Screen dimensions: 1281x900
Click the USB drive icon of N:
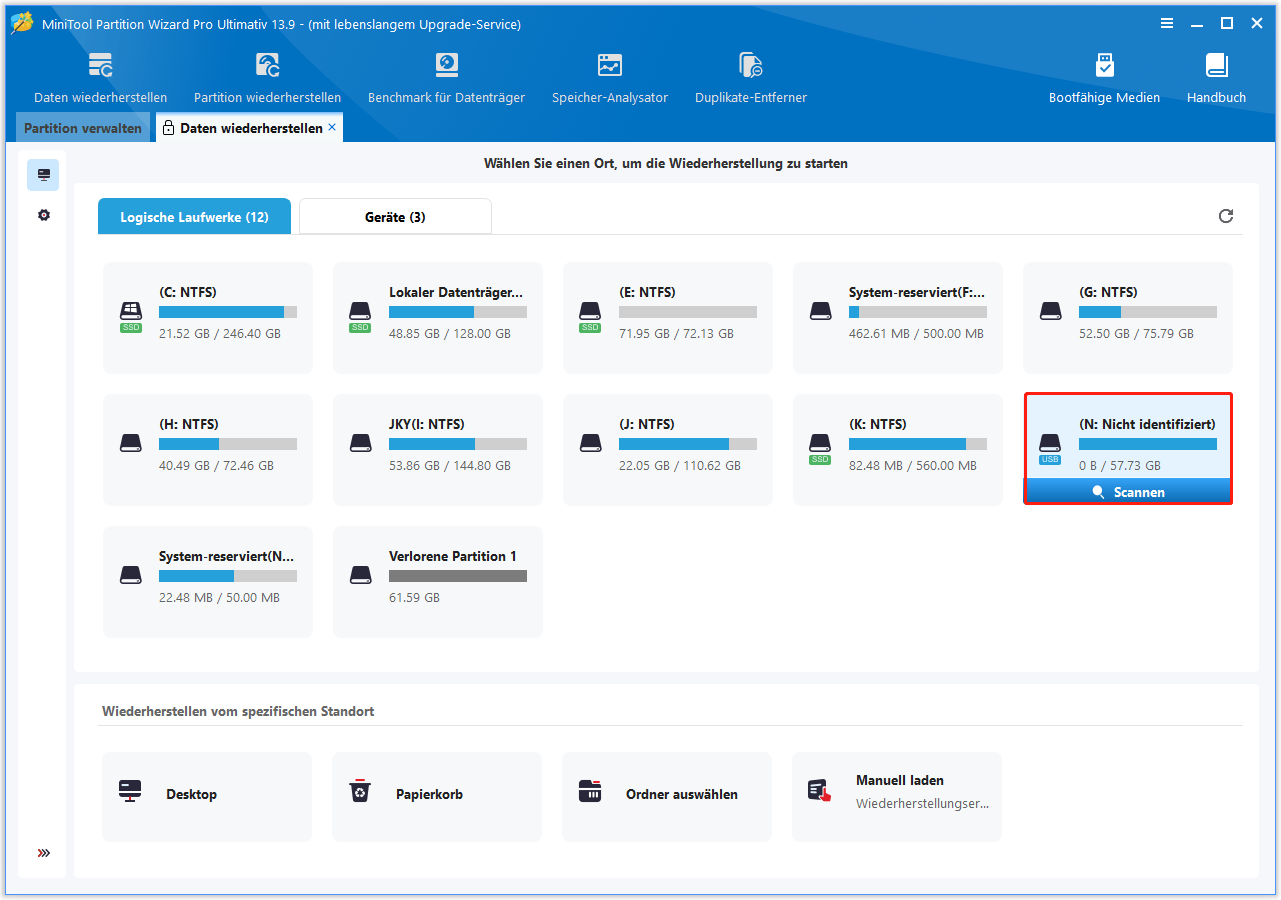(1050, 448)
